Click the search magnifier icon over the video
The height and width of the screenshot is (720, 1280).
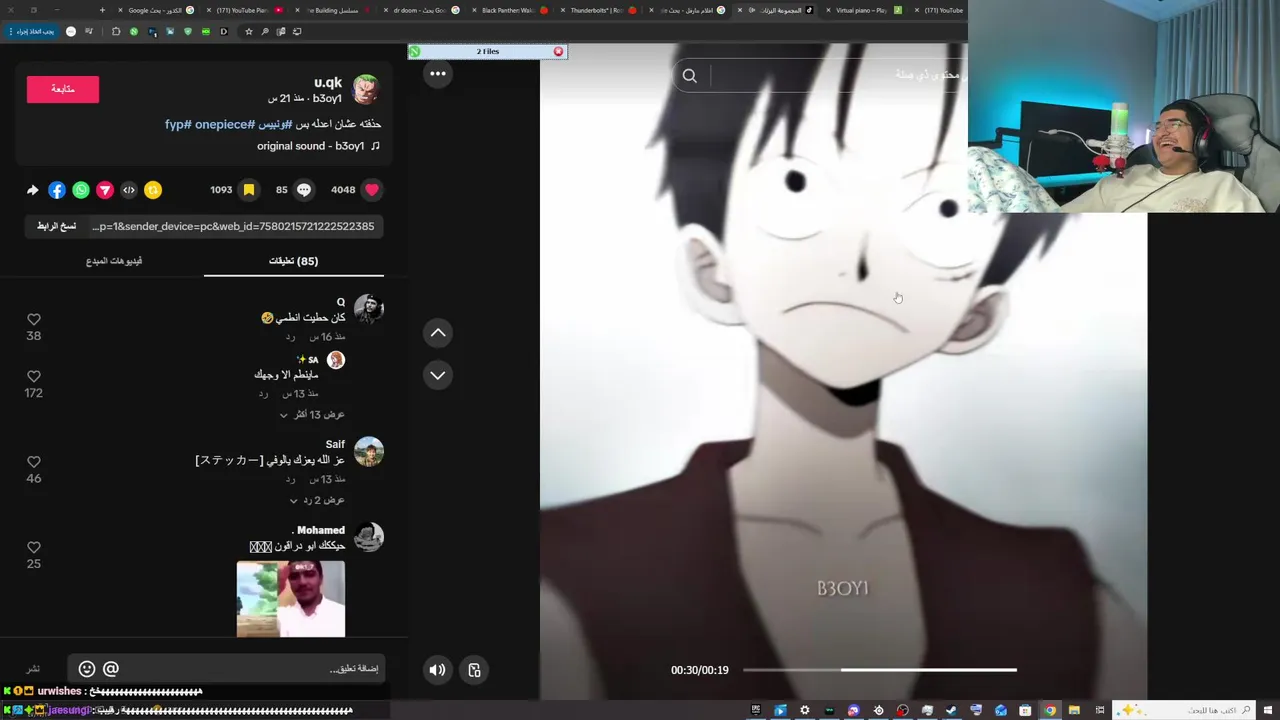coord(690,76)
